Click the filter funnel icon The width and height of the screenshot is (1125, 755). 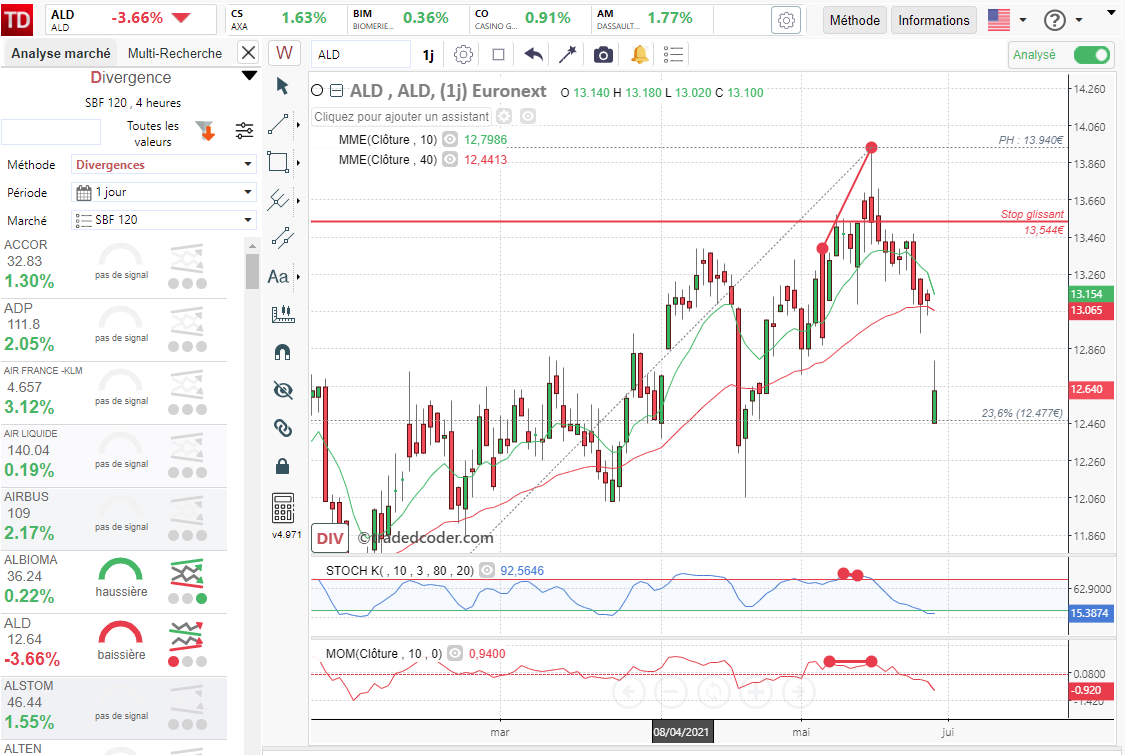(x=206, y=131)
